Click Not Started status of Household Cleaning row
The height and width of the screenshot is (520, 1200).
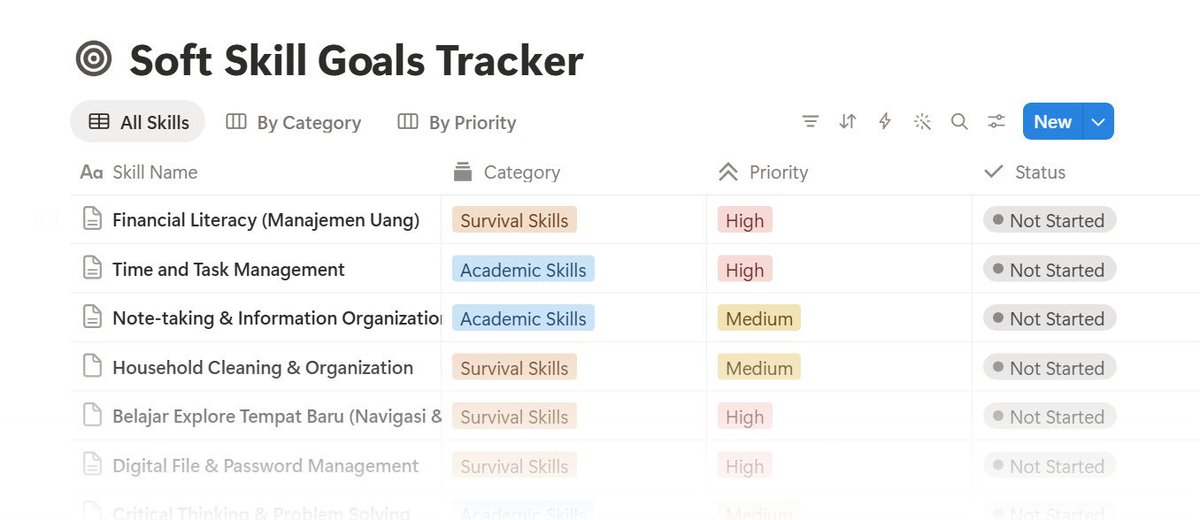(1049, 367)
